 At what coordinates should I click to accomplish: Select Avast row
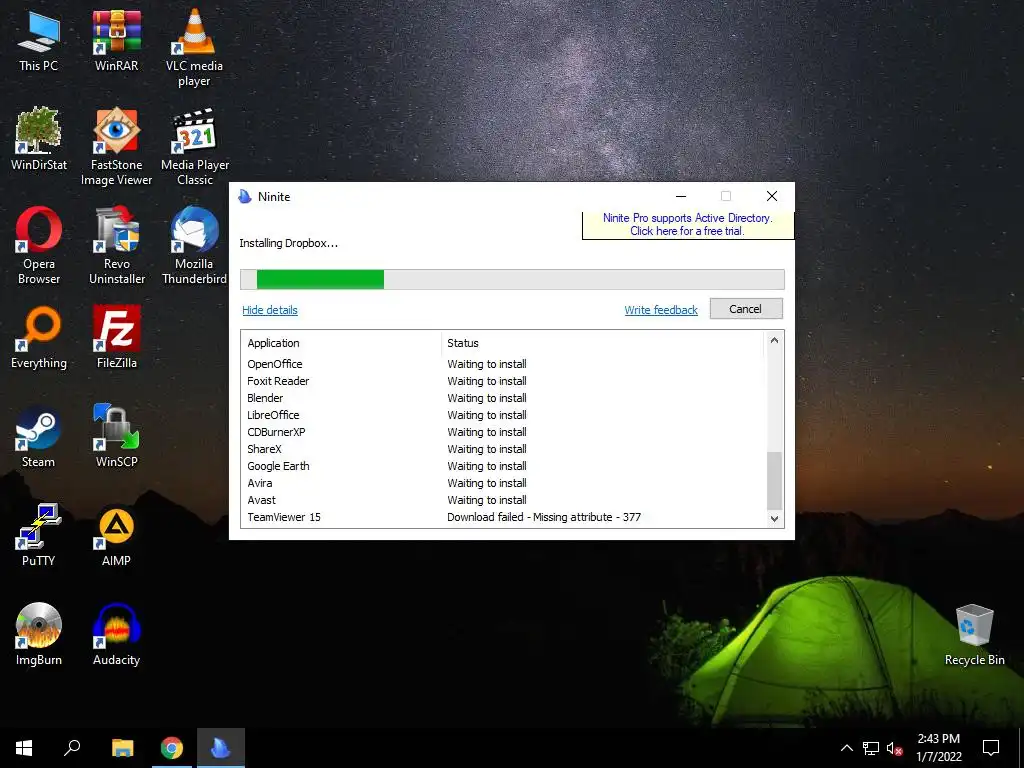[x=503, y=500]
